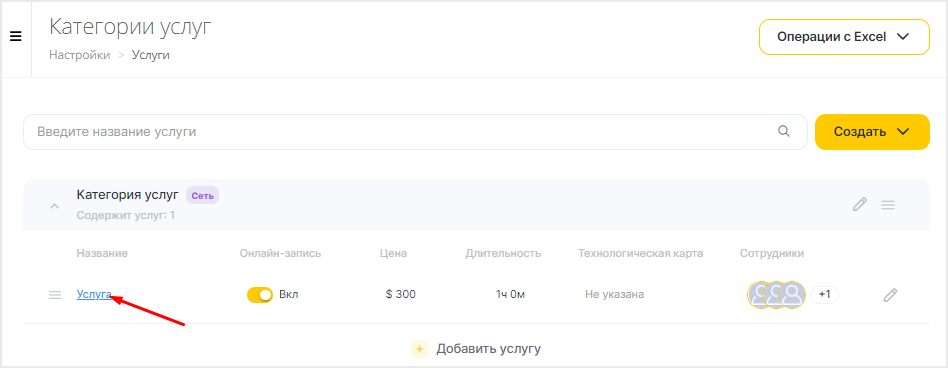Image resolution: width=948 pixels, height=368 pixels.
Task: Click the plus icon next to Добавить услугу
Action: [x=420, y=349]
